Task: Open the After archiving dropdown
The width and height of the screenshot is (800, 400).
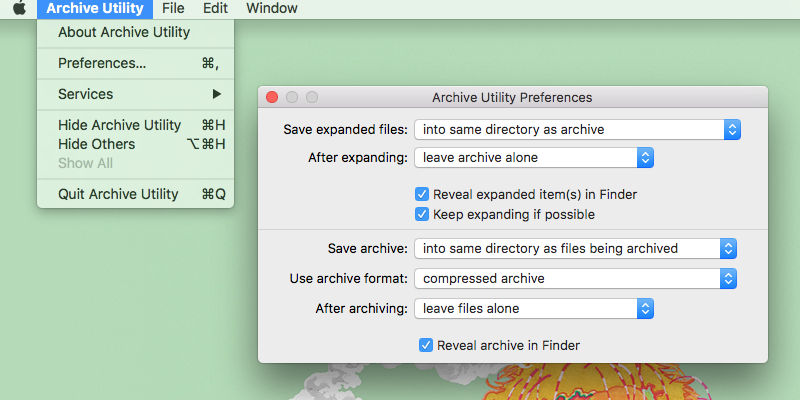Action: point(534,308)
